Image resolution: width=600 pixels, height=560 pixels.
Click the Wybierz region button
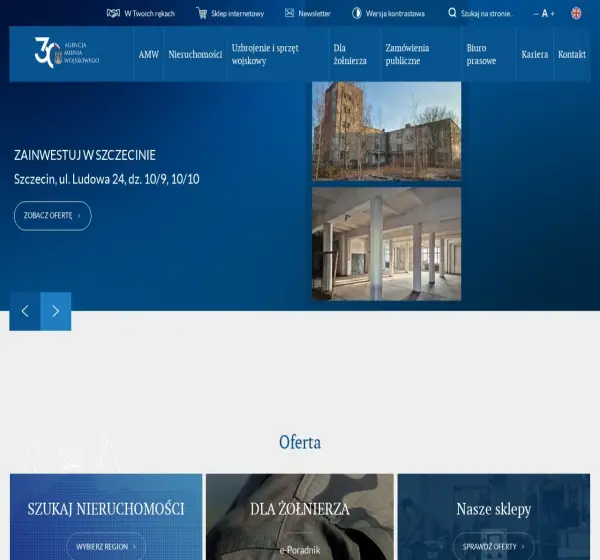106,547
